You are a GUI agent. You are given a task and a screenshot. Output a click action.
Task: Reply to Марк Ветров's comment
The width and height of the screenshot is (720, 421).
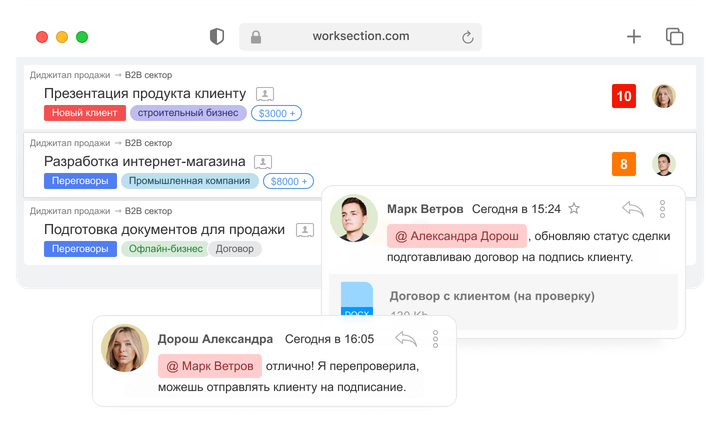(633, 209)
